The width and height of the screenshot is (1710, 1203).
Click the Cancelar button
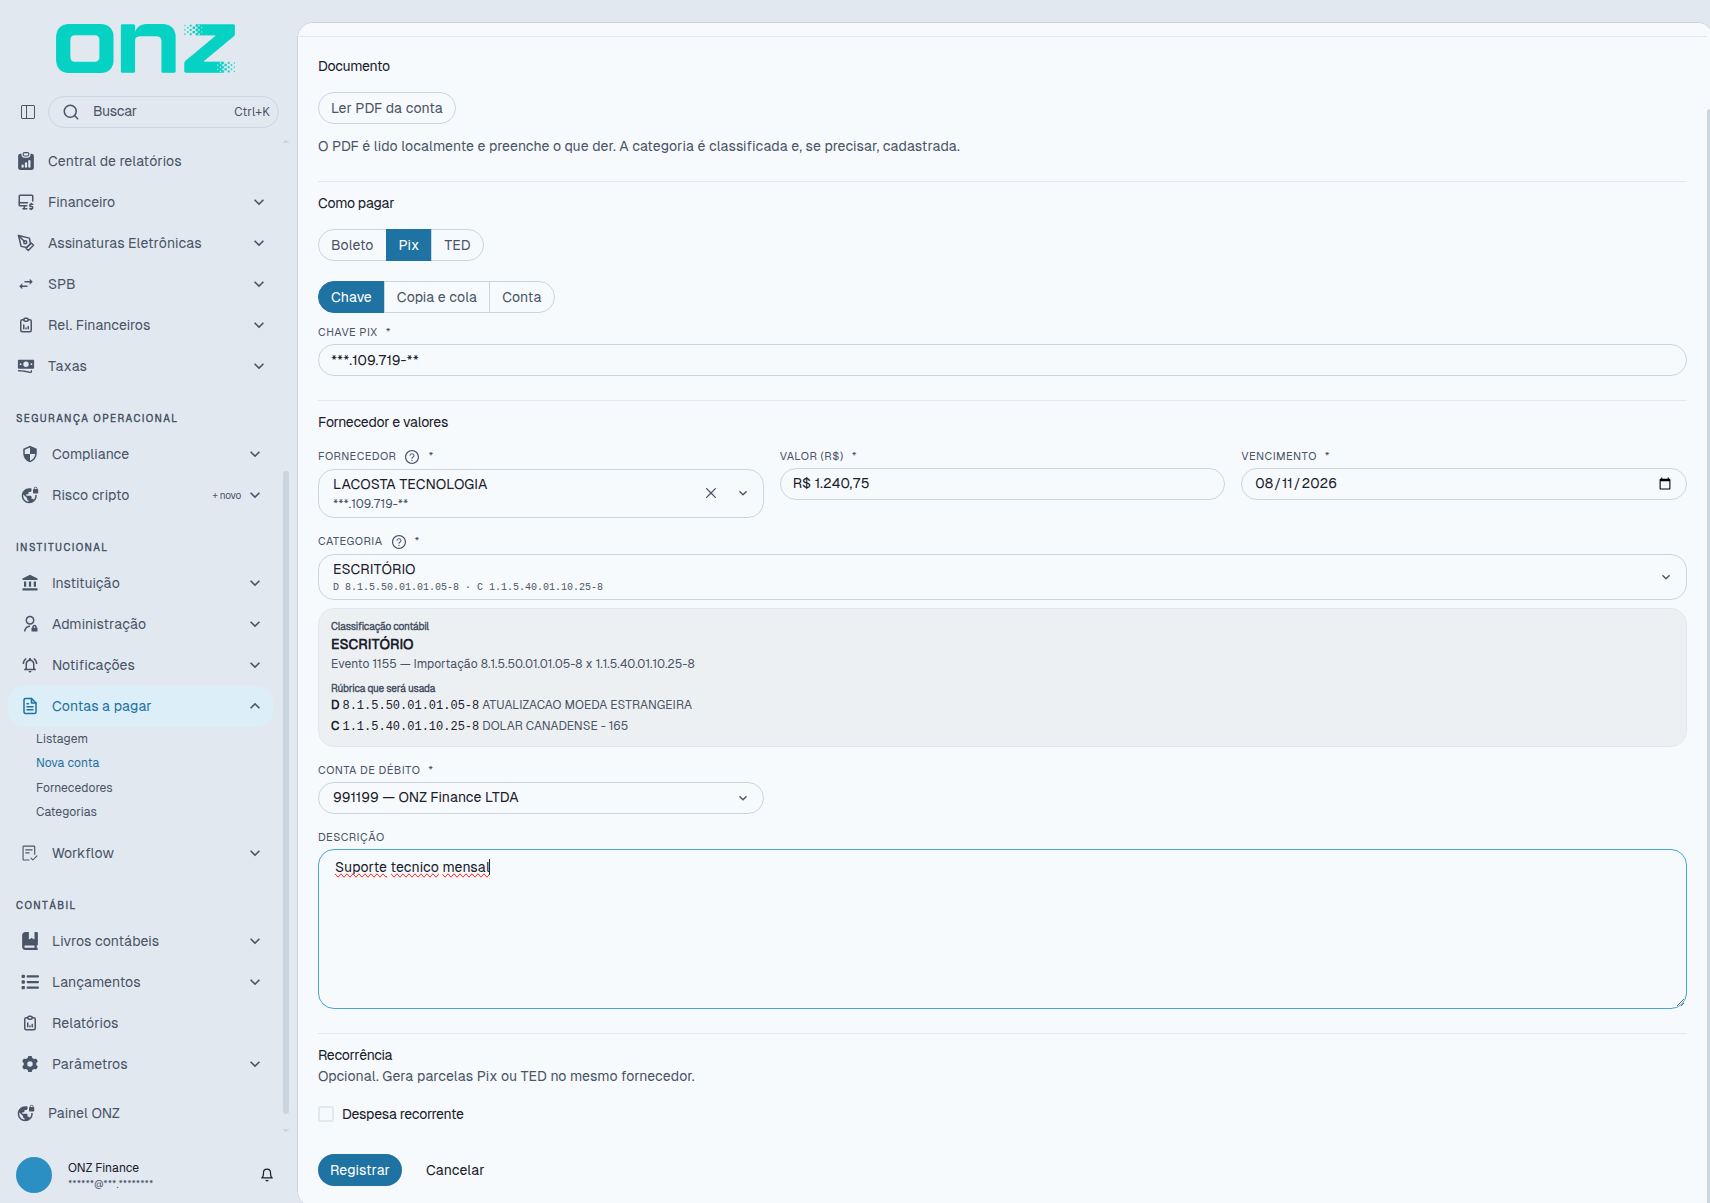[x=455, y=1170]
